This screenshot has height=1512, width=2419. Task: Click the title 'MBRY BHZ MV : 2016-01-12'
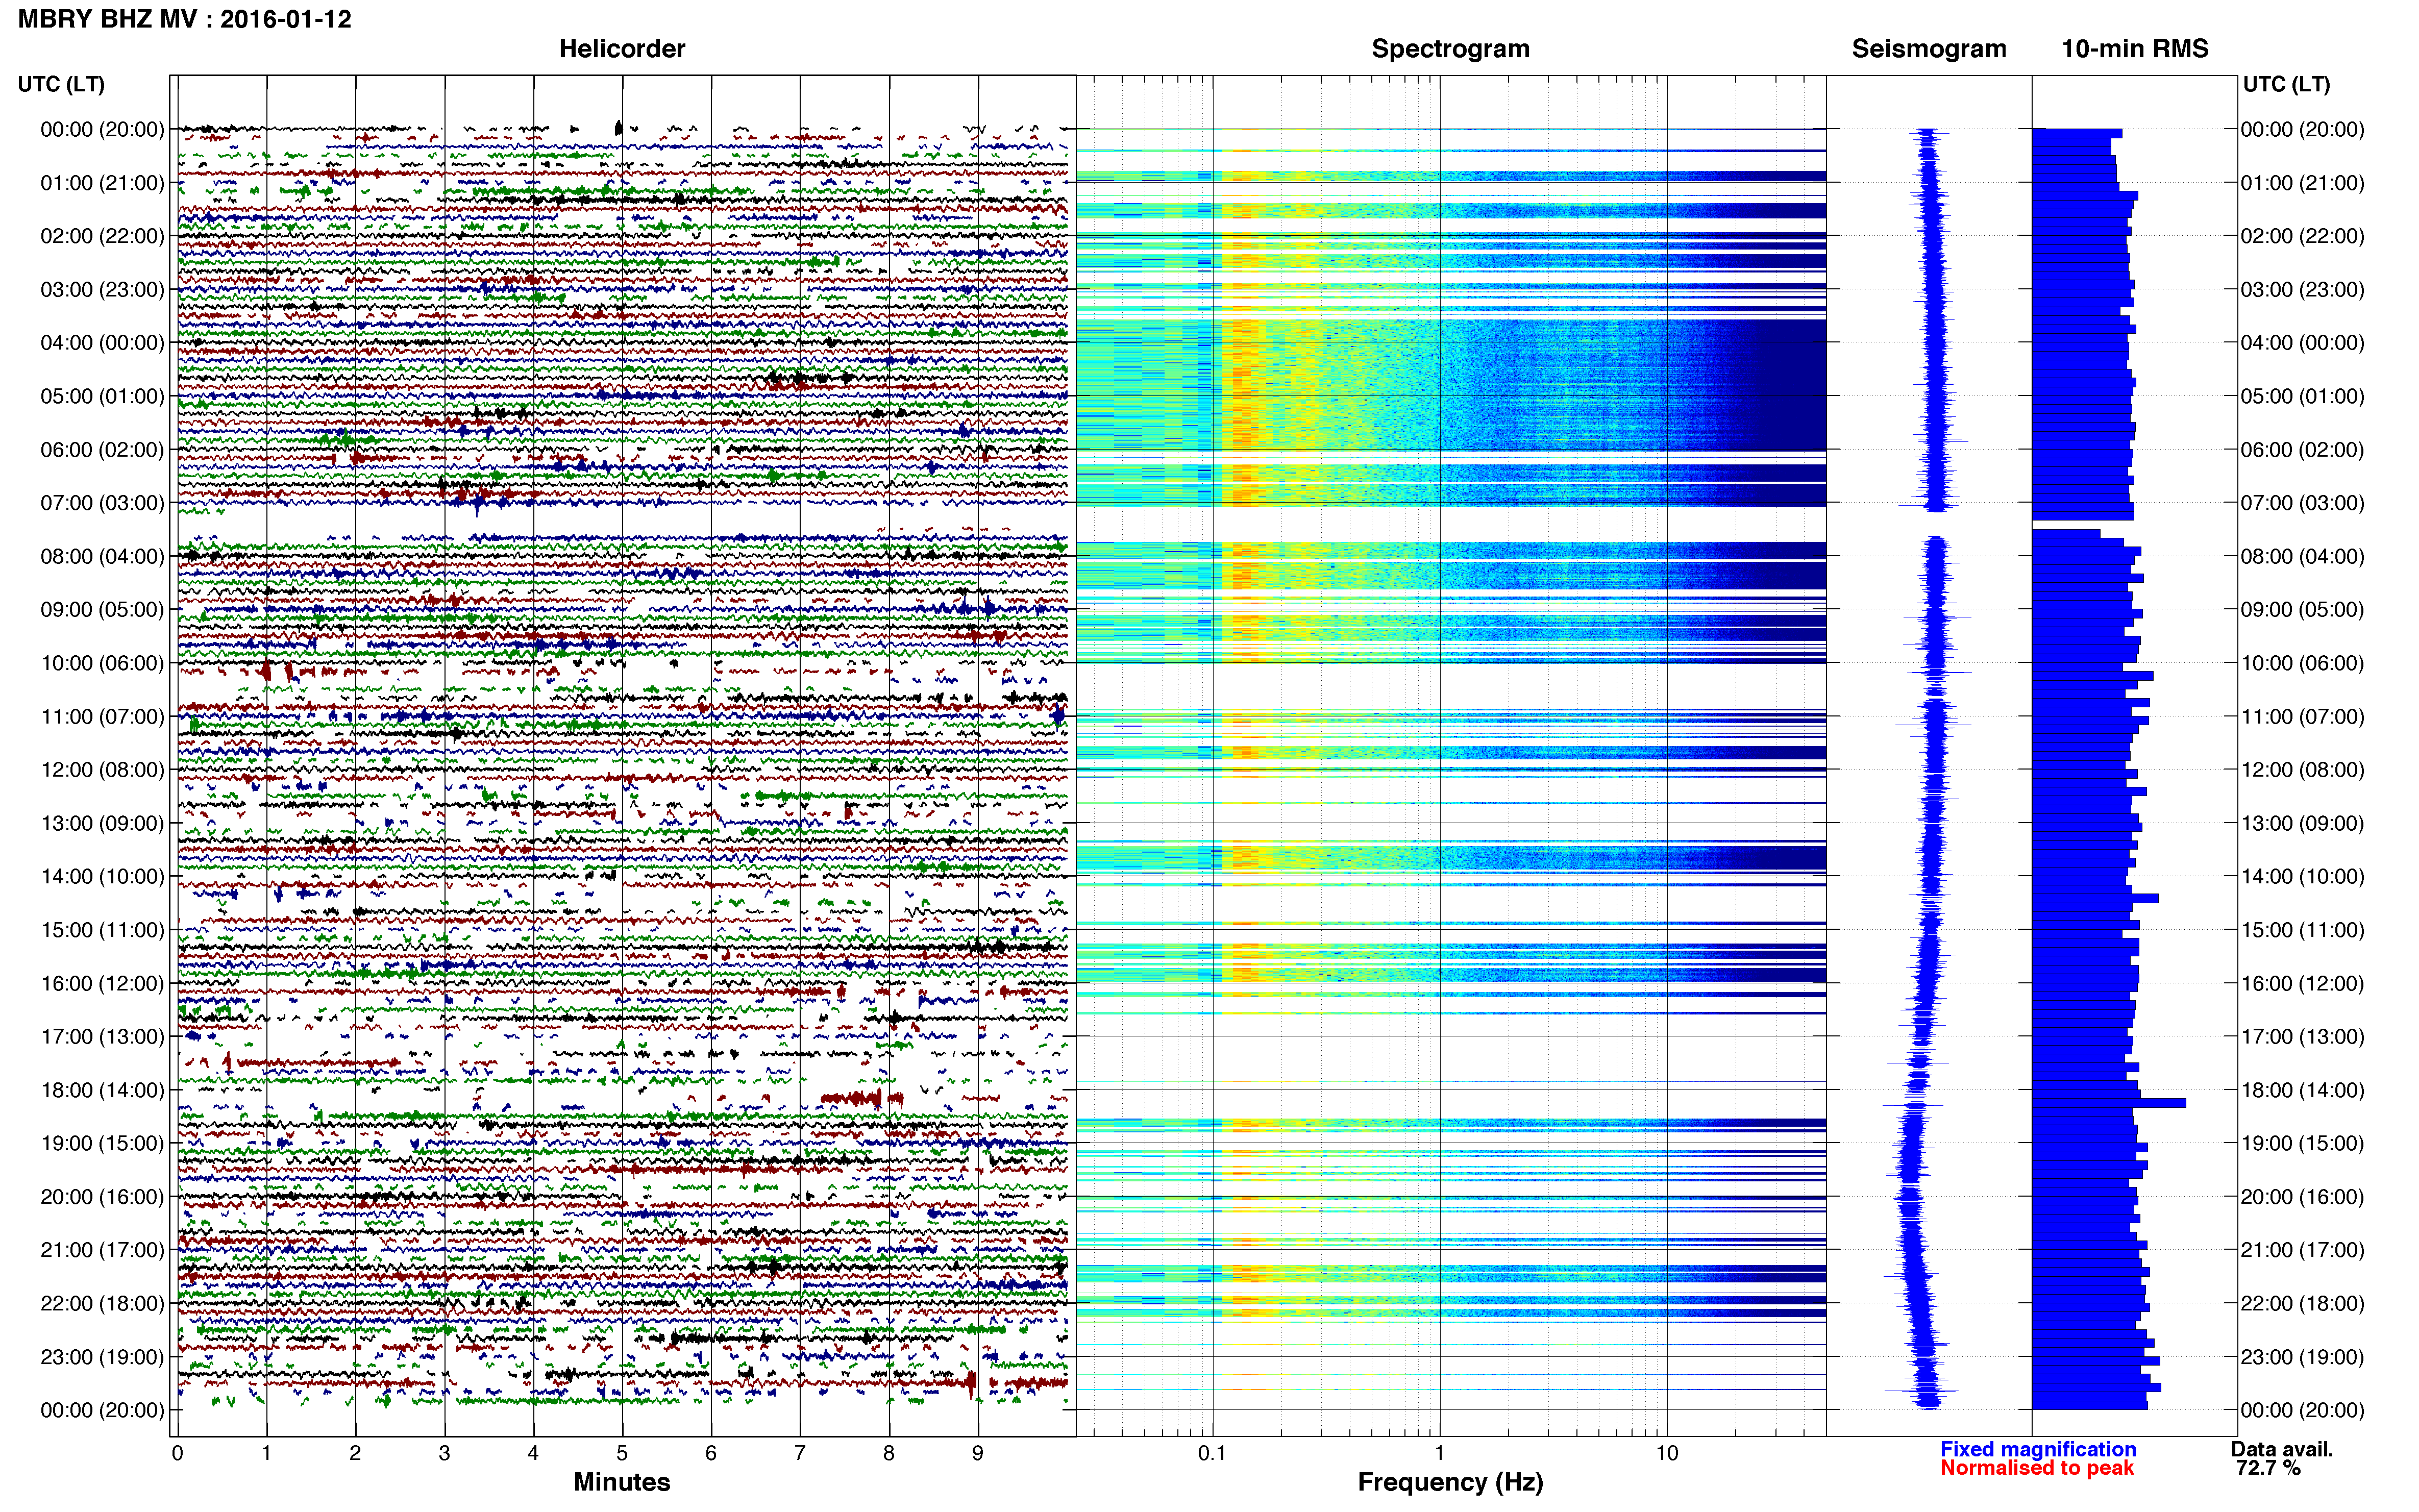click(185, 19)
